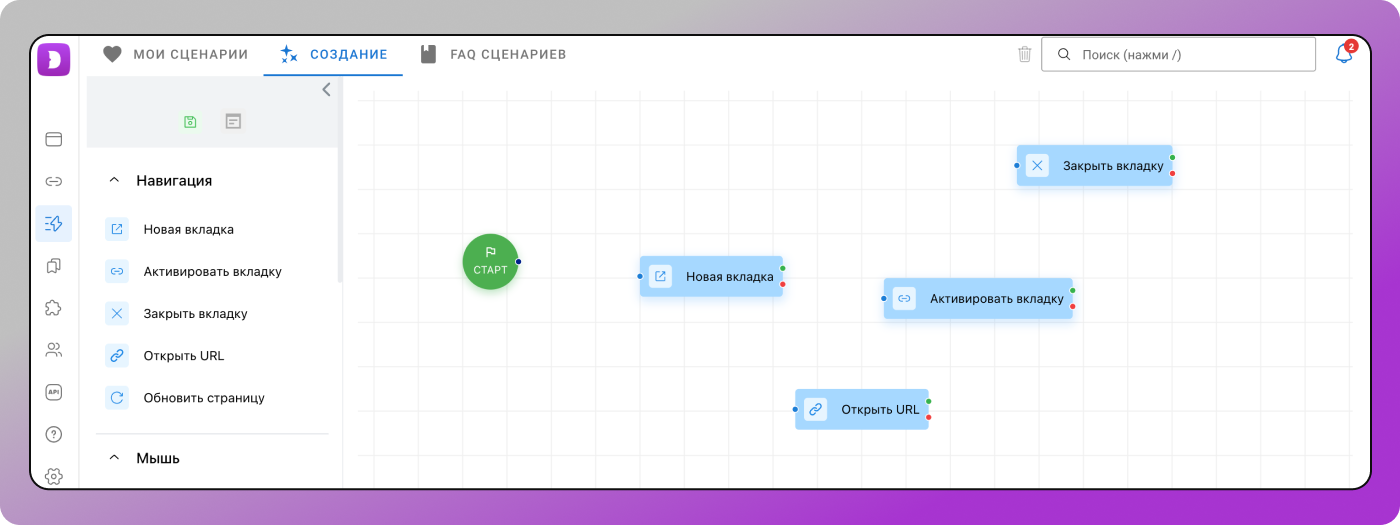Select Обновить страницу in the action list
1400x525 pixels.
click(x=203, y=397)
